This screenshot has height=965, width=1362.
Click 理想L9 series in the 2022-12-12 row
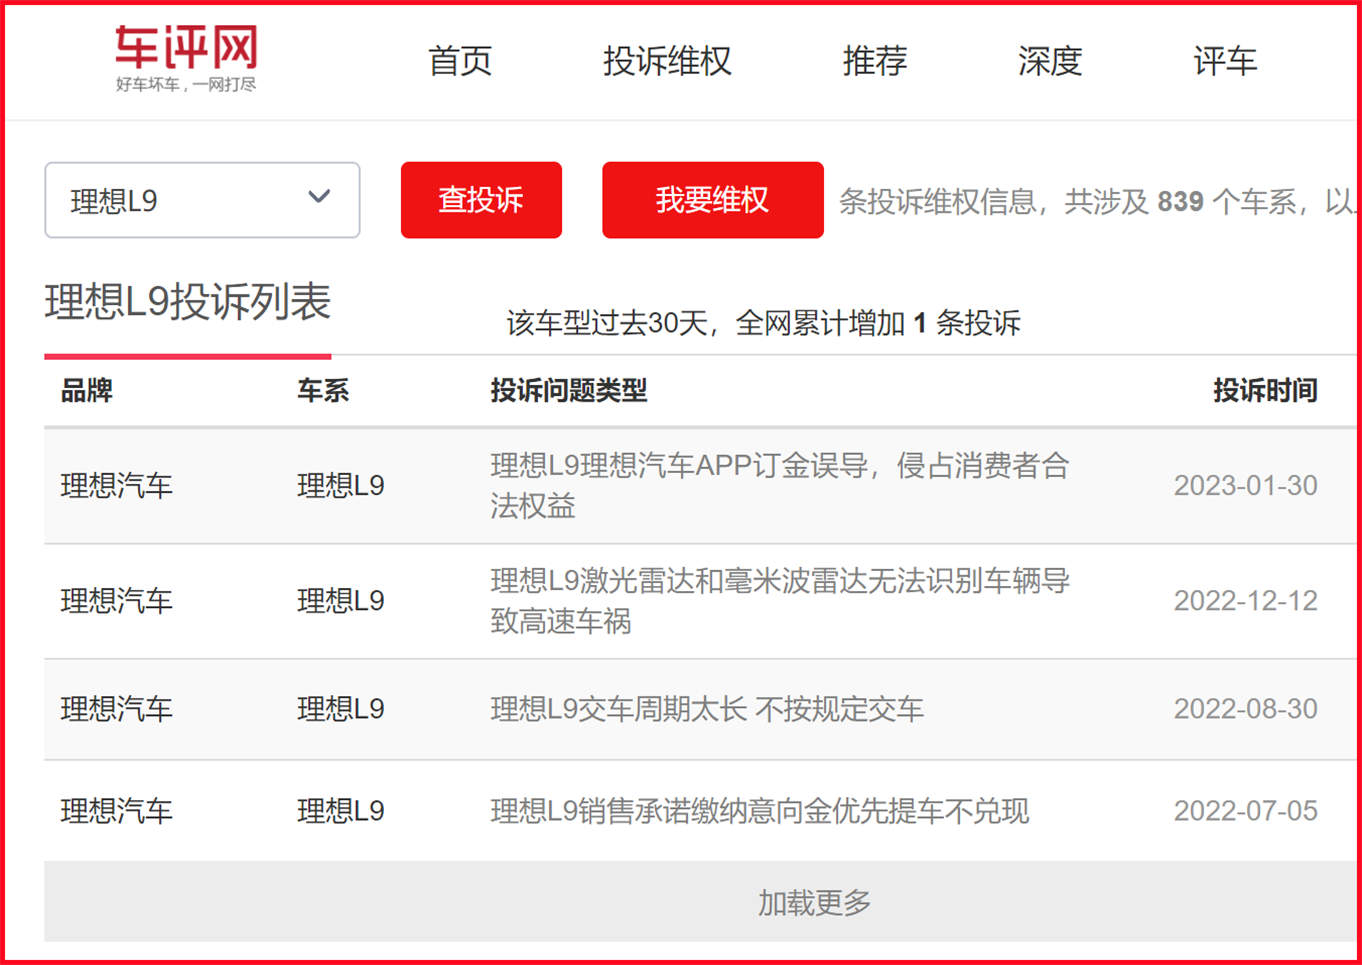tap(341, 601)
